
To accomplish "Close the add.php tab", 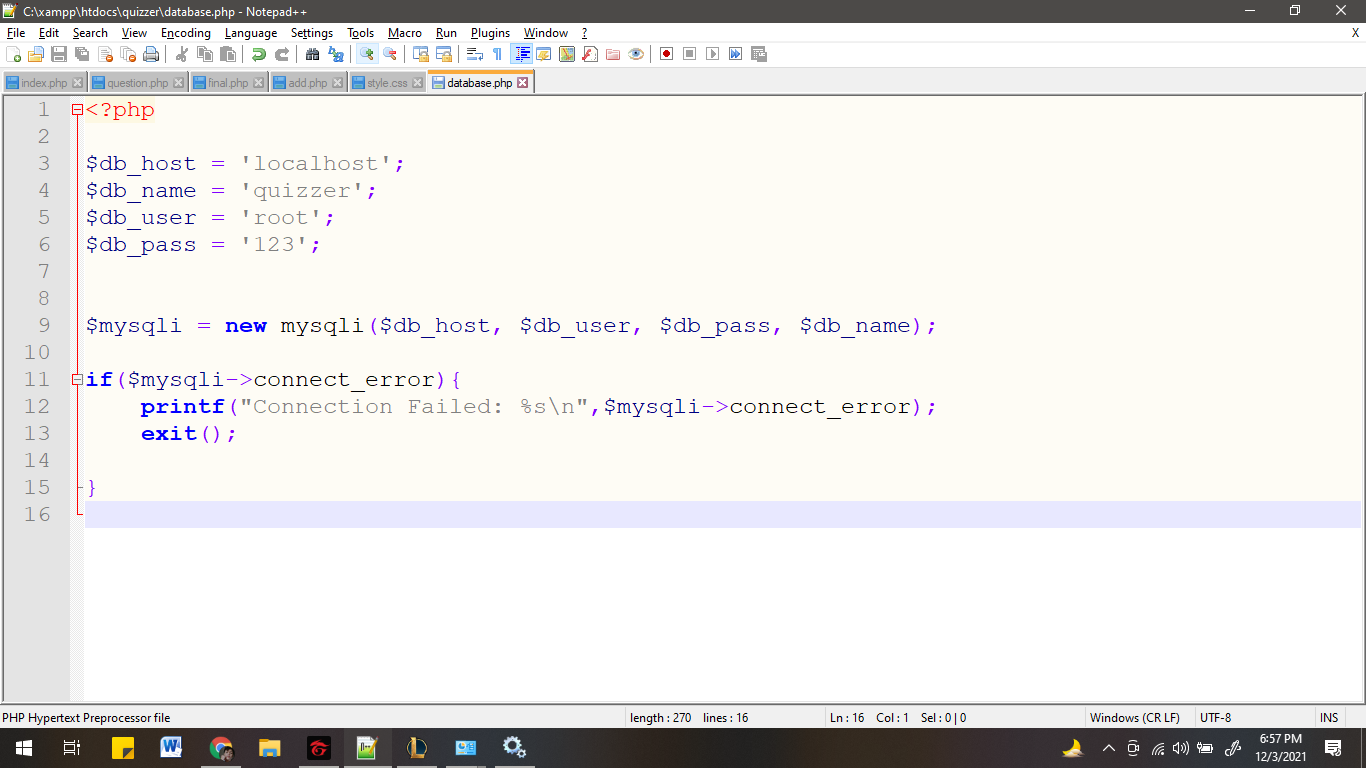I will tap(338, 83).
